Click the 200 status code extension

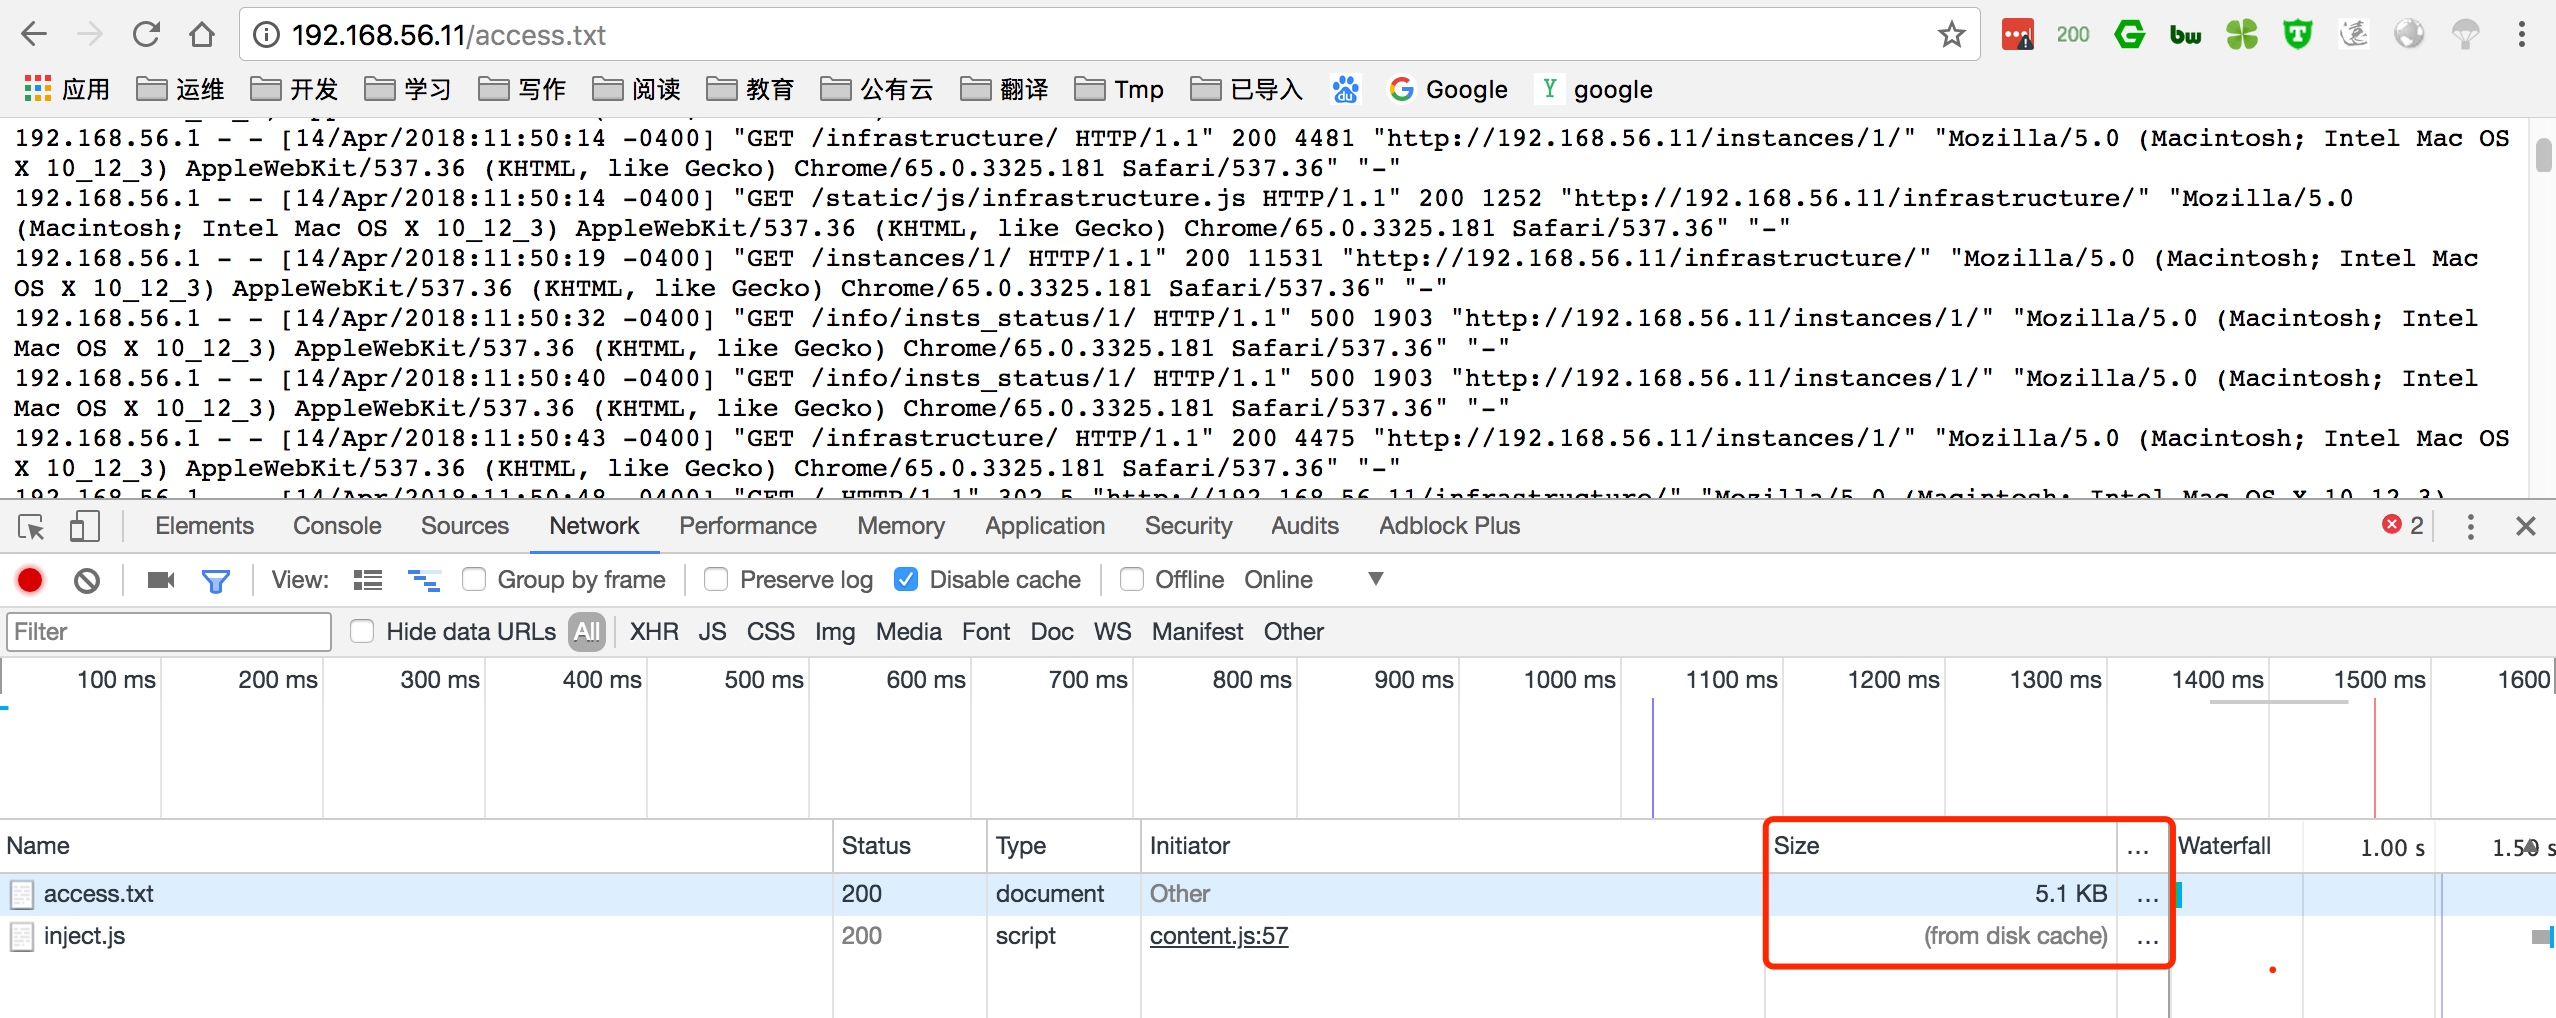2073,35
